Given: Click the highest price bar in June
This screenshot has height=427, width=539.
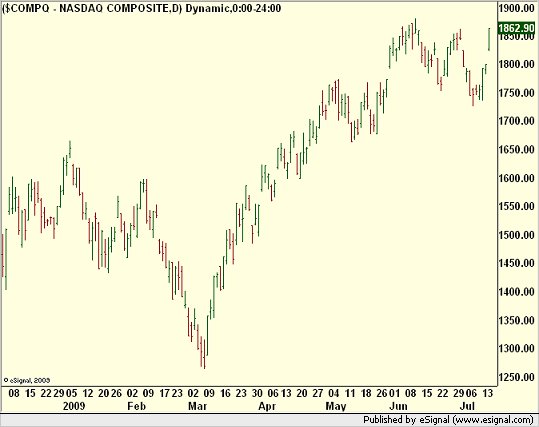Looking at the screenshot, I should pos(415,26).
